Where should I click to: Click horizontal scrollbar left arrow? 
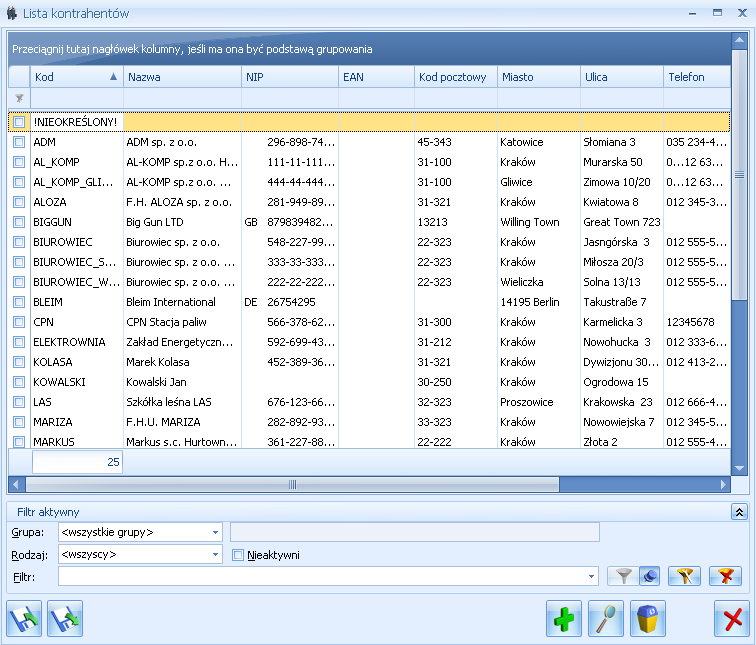15,484
